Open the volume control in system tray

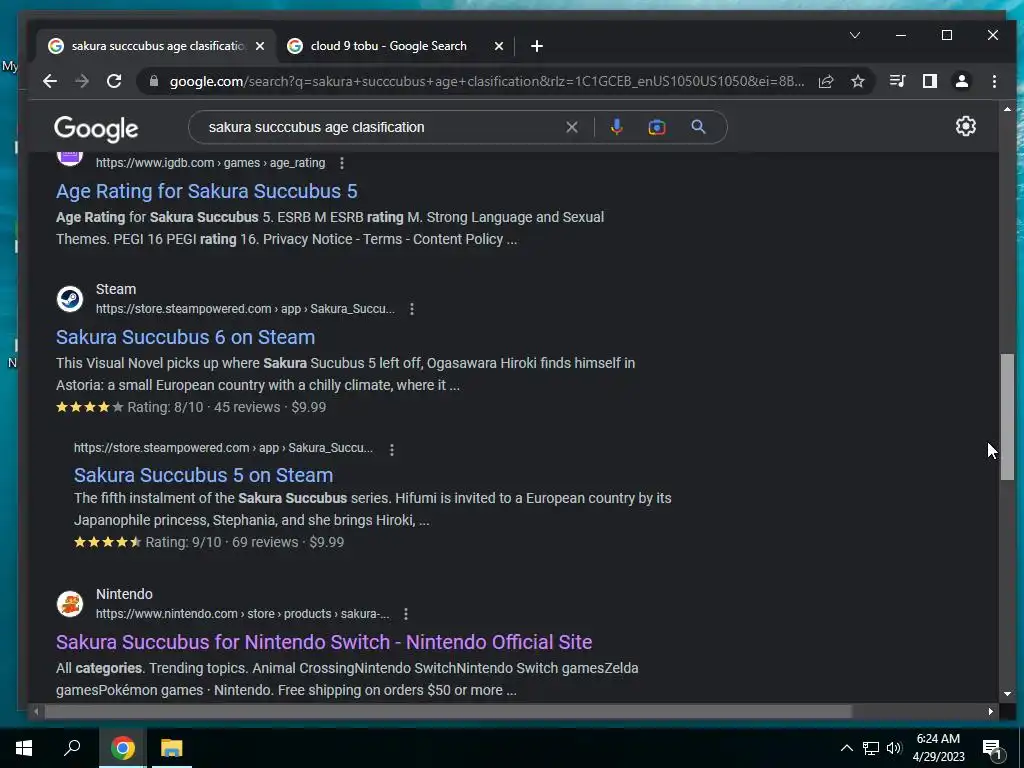[x=894, y=748]
